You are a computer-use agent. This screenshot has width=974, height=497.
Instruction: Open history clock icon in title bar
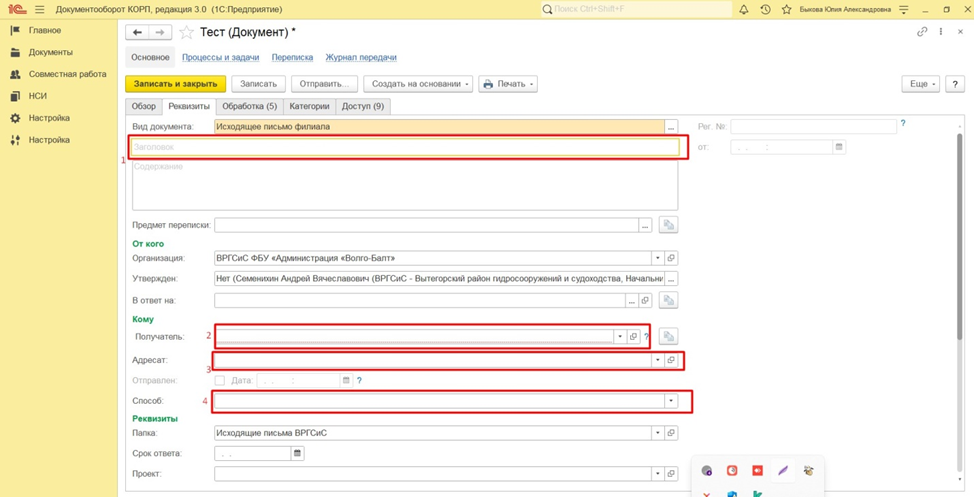[x=765, y=9]
